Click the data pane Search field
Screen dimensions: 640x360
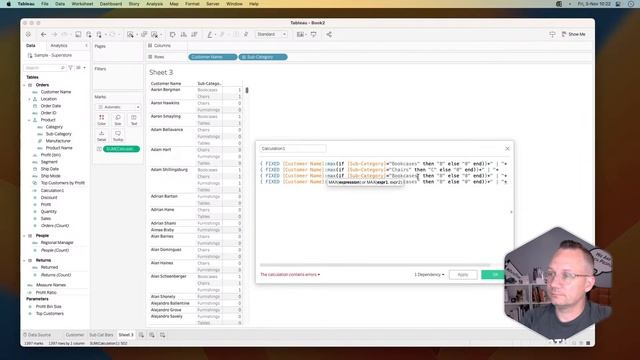click(x=44, y=68)
